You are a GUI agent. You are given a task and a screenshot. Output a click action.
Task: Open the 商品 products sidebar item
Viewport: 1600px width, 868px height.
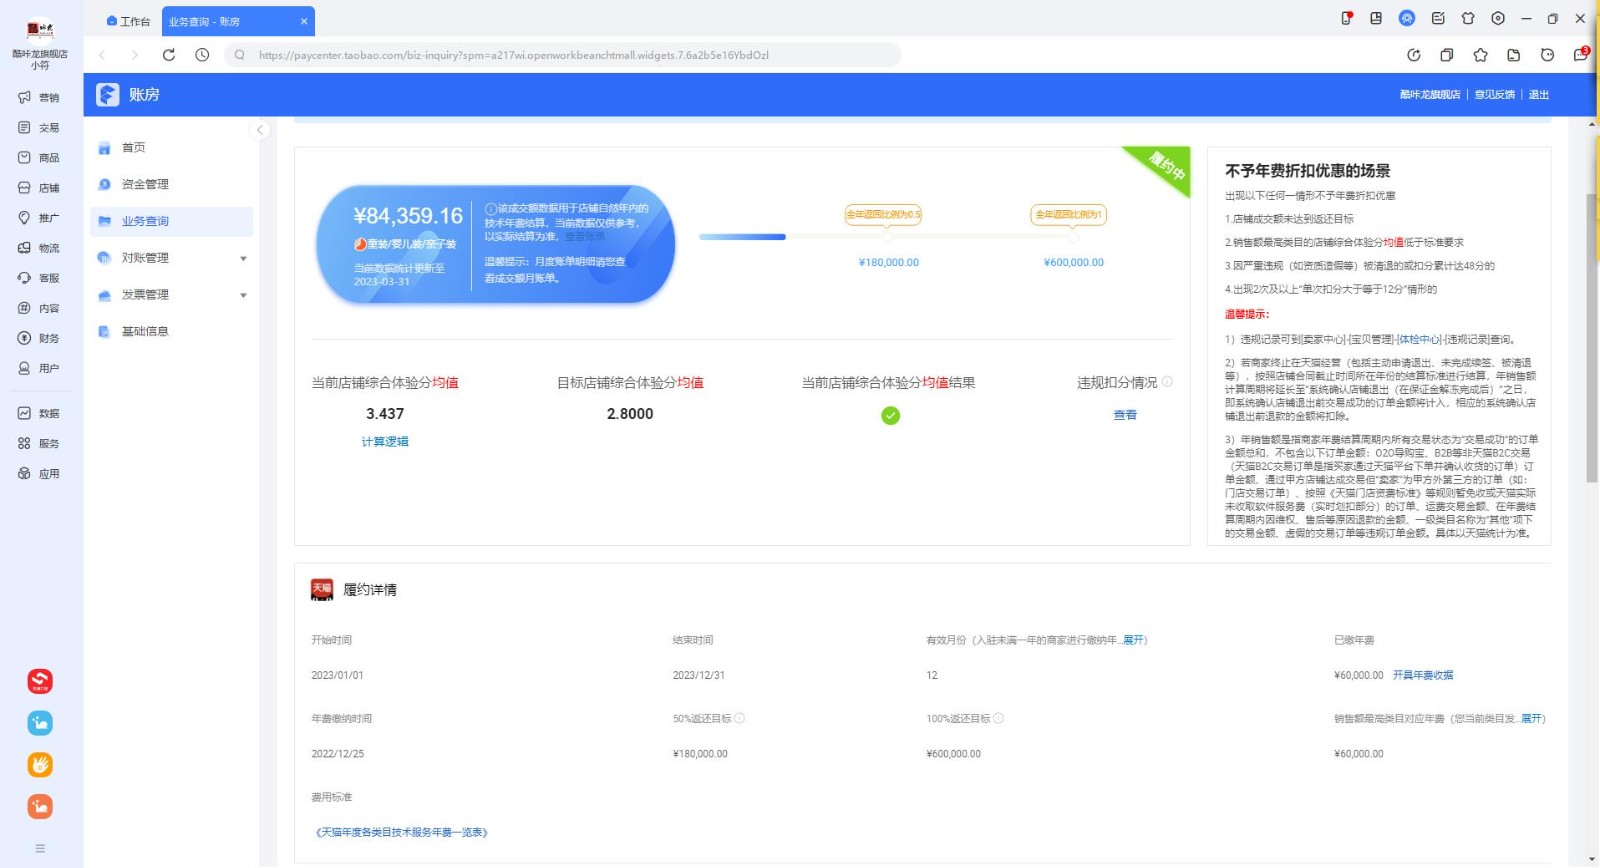40,158
